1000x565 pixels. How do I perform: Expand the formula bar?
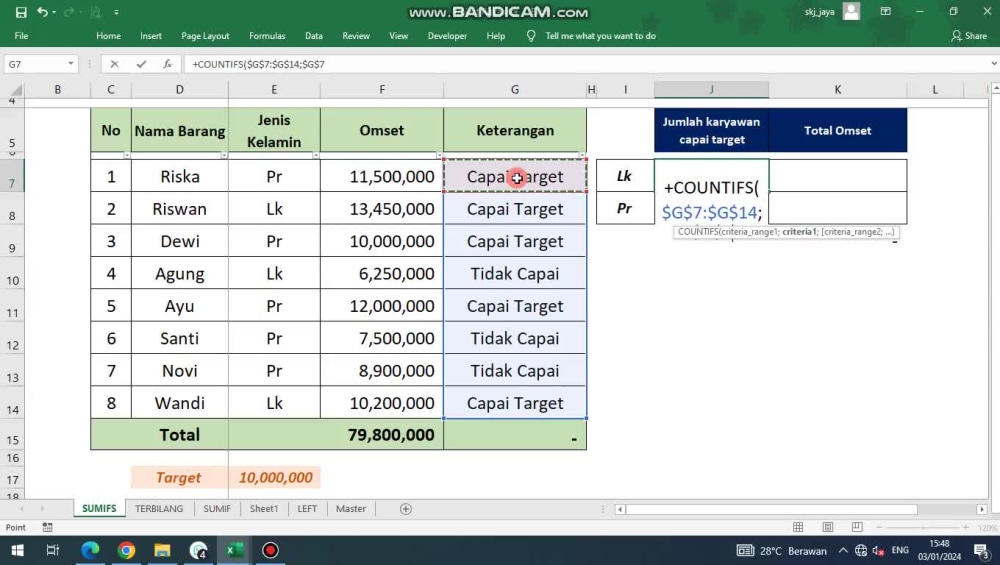click(x=993, y=64)
